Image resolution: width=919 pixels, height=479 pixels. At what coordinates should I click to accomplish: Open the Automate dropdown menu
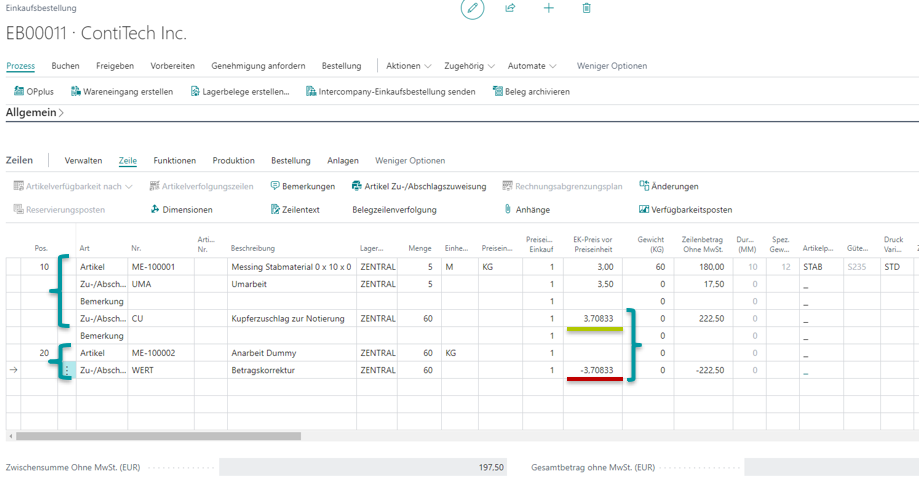click(532, 66)
